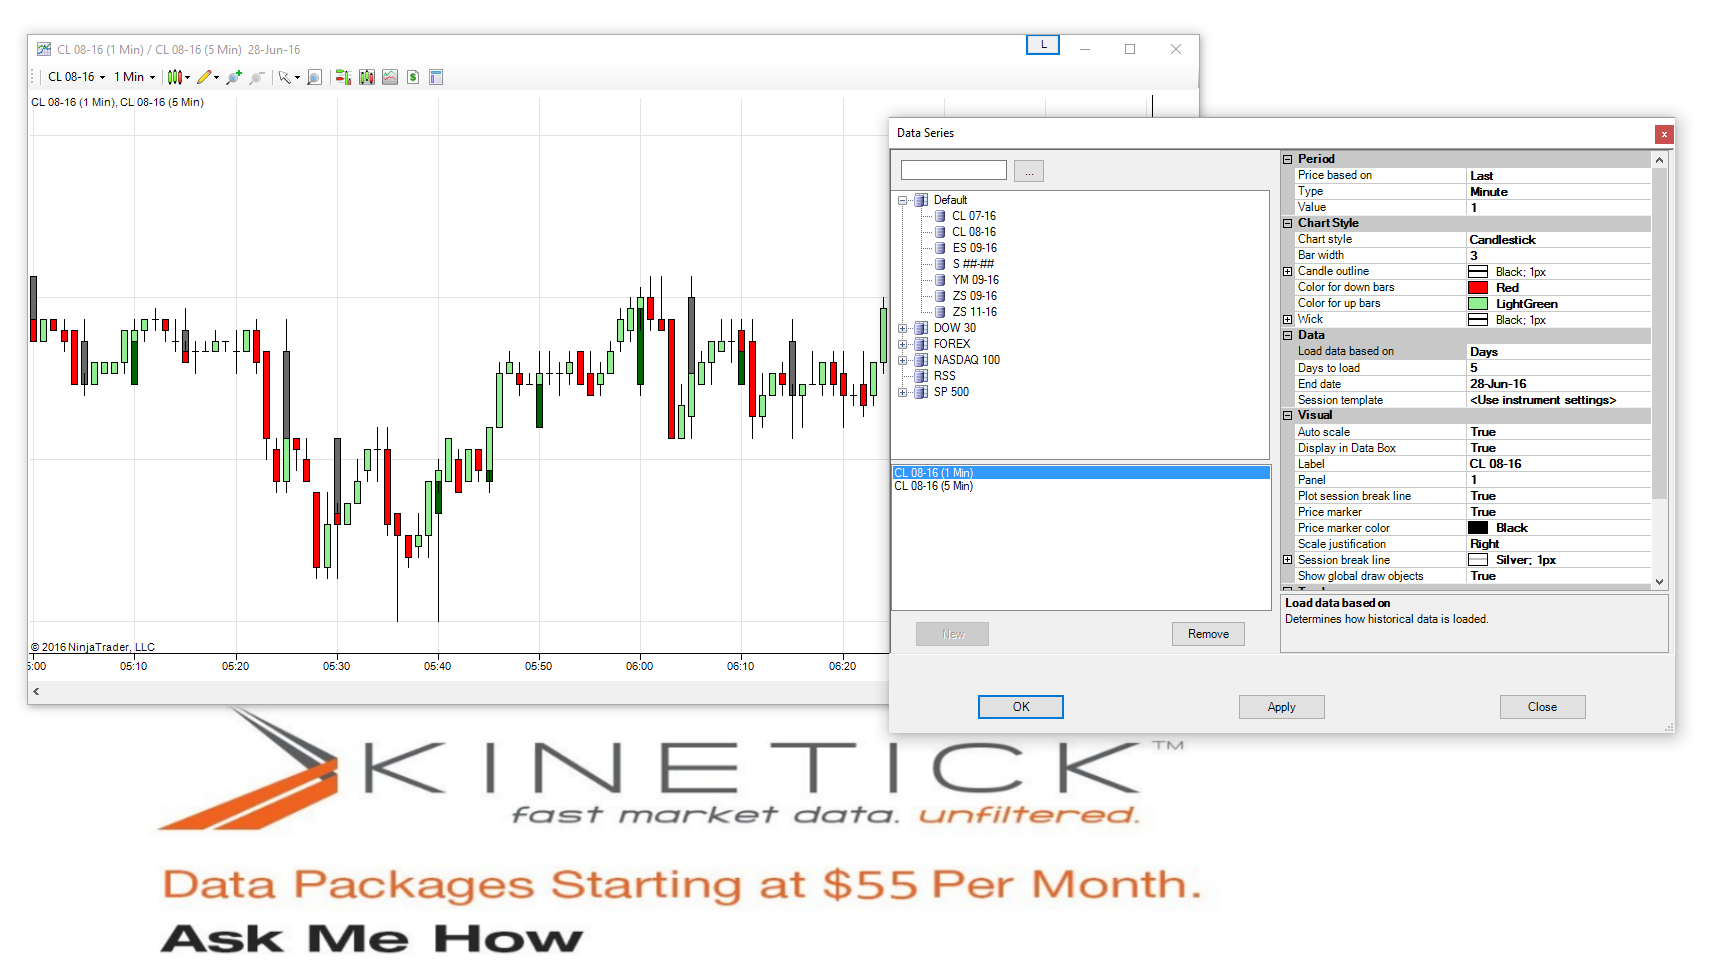
Task: Click the database icon beside ZS 11-16
Action: point(940,312)
